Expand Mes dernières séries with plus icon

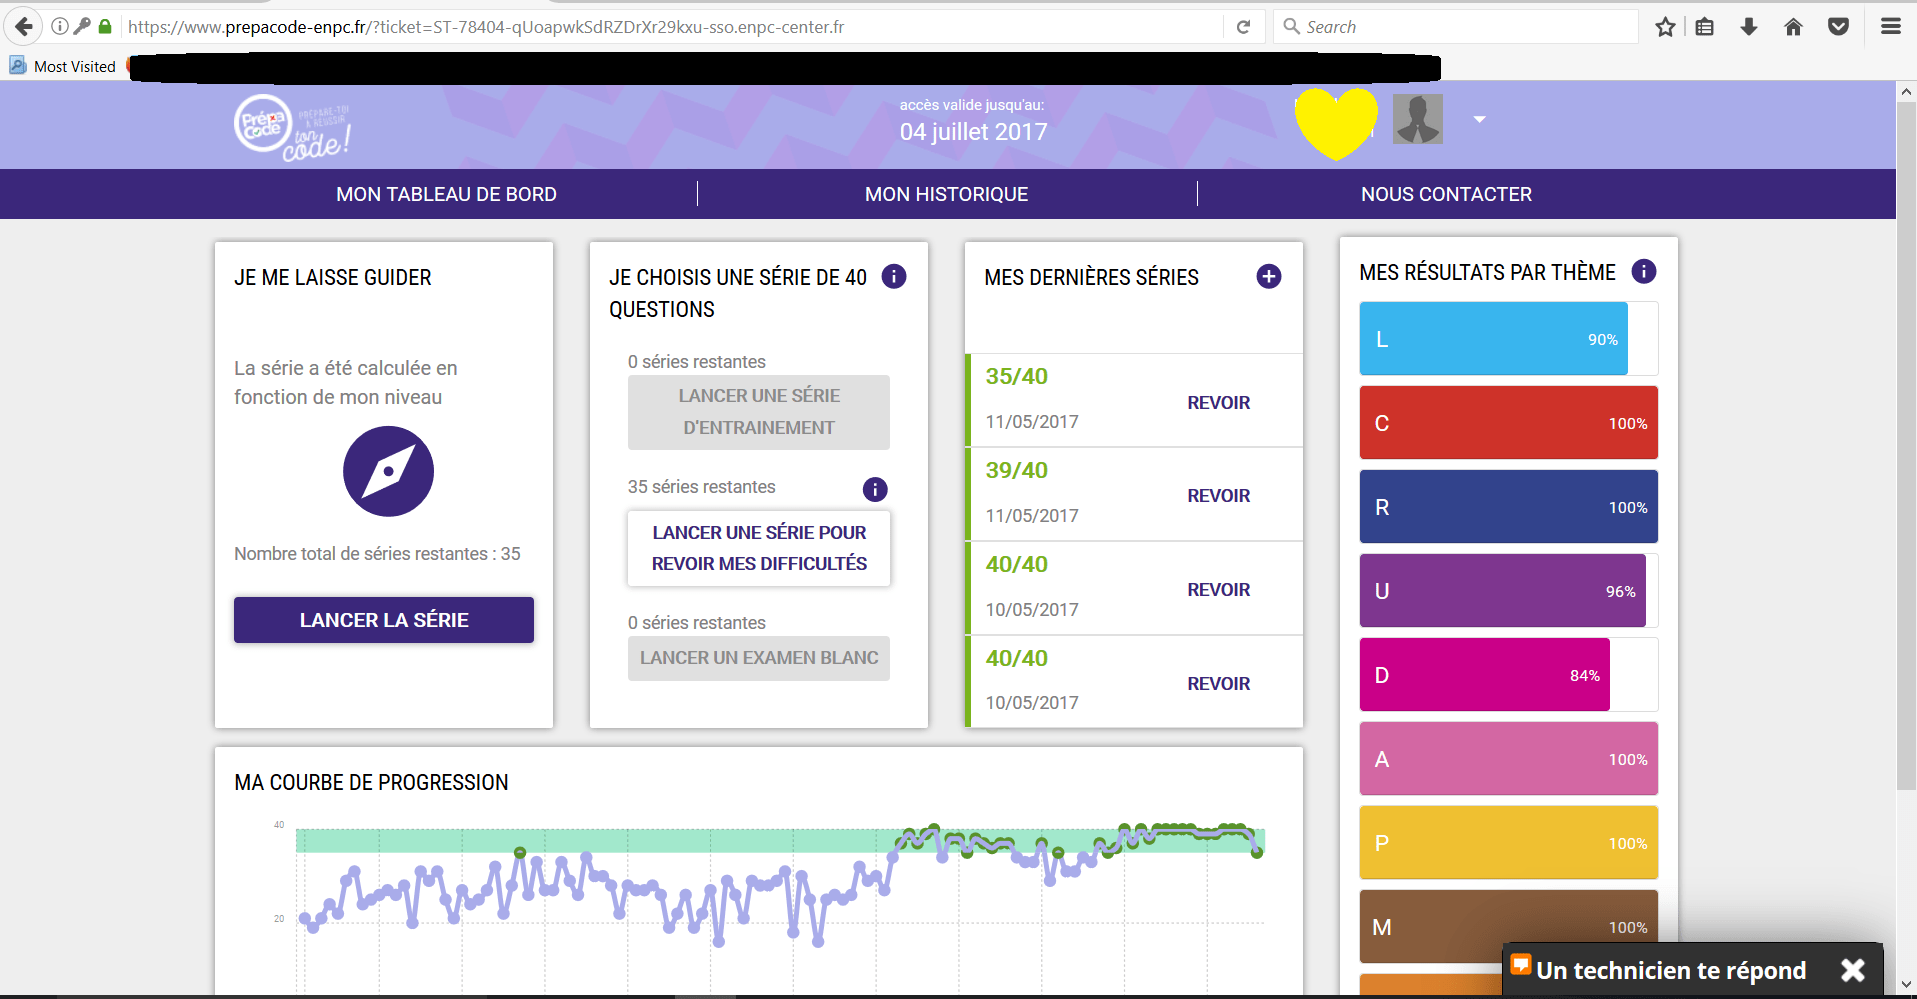(1269, 276)
